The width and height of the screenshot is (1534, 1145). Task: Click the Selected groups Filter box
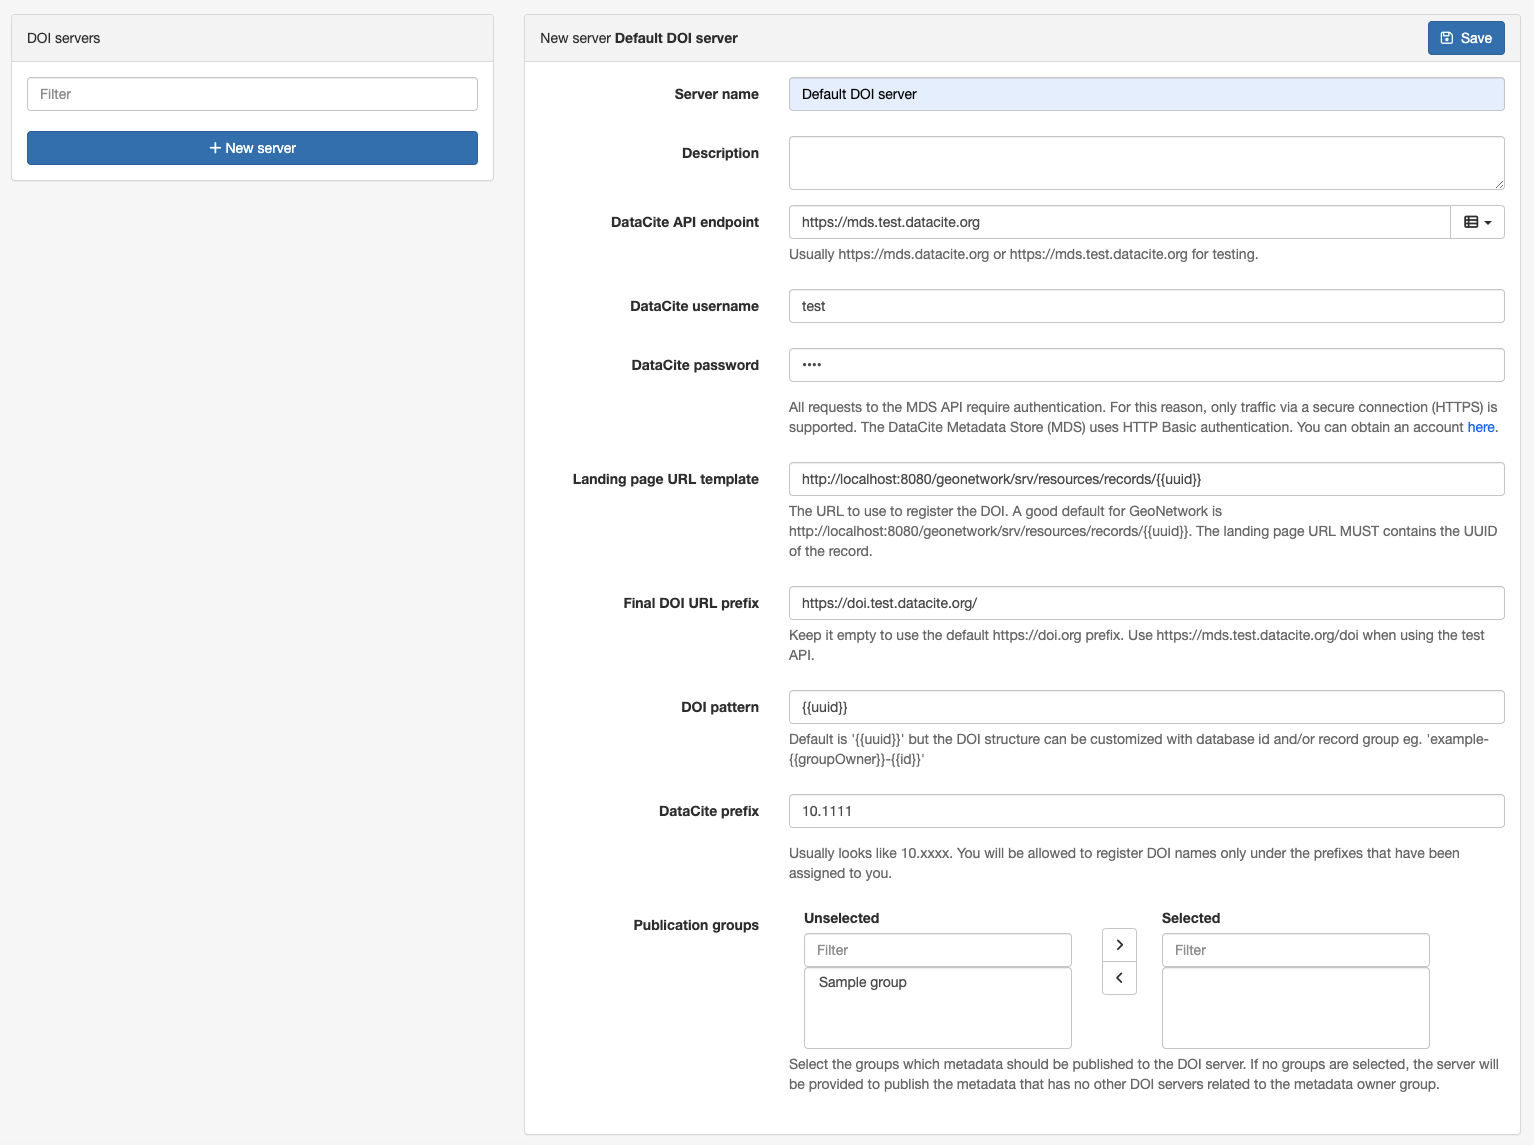pos(1295,950)
